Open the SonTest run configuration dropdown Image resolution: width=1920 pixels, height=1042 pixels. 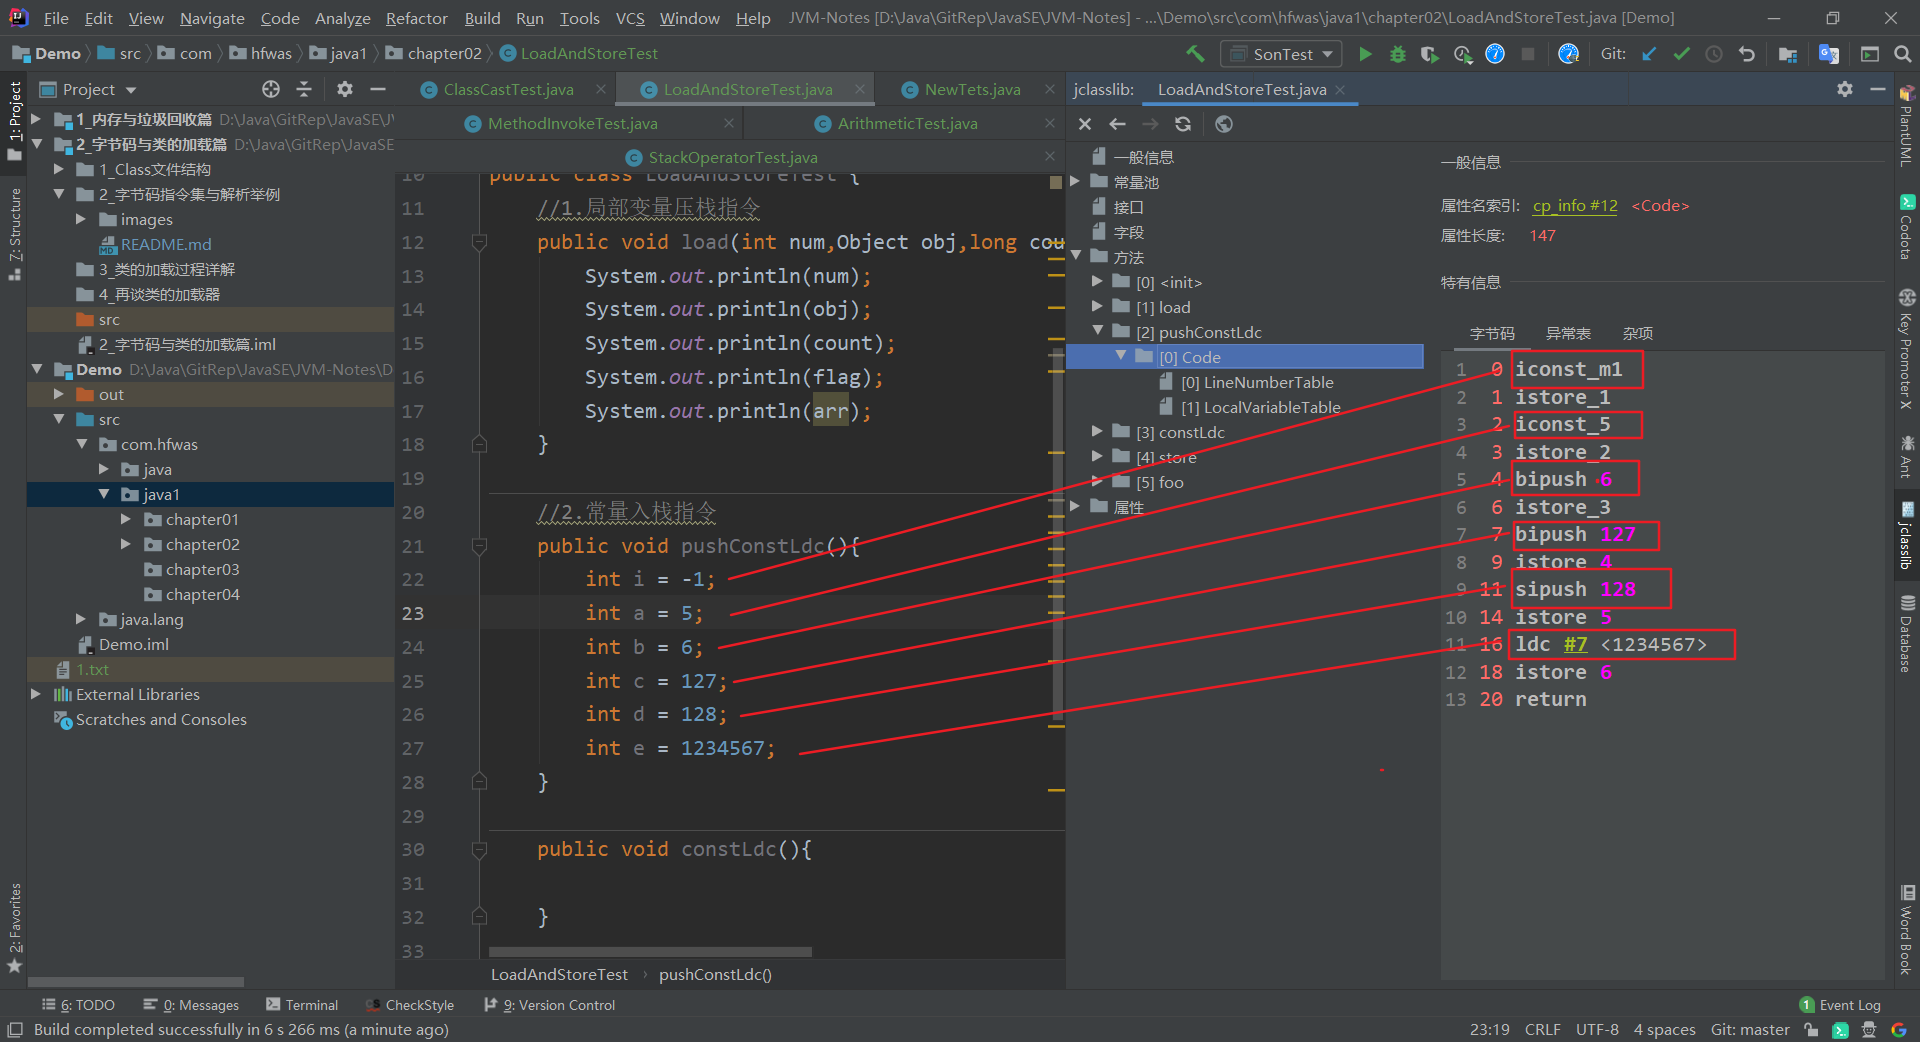(x=1283, y=54)
